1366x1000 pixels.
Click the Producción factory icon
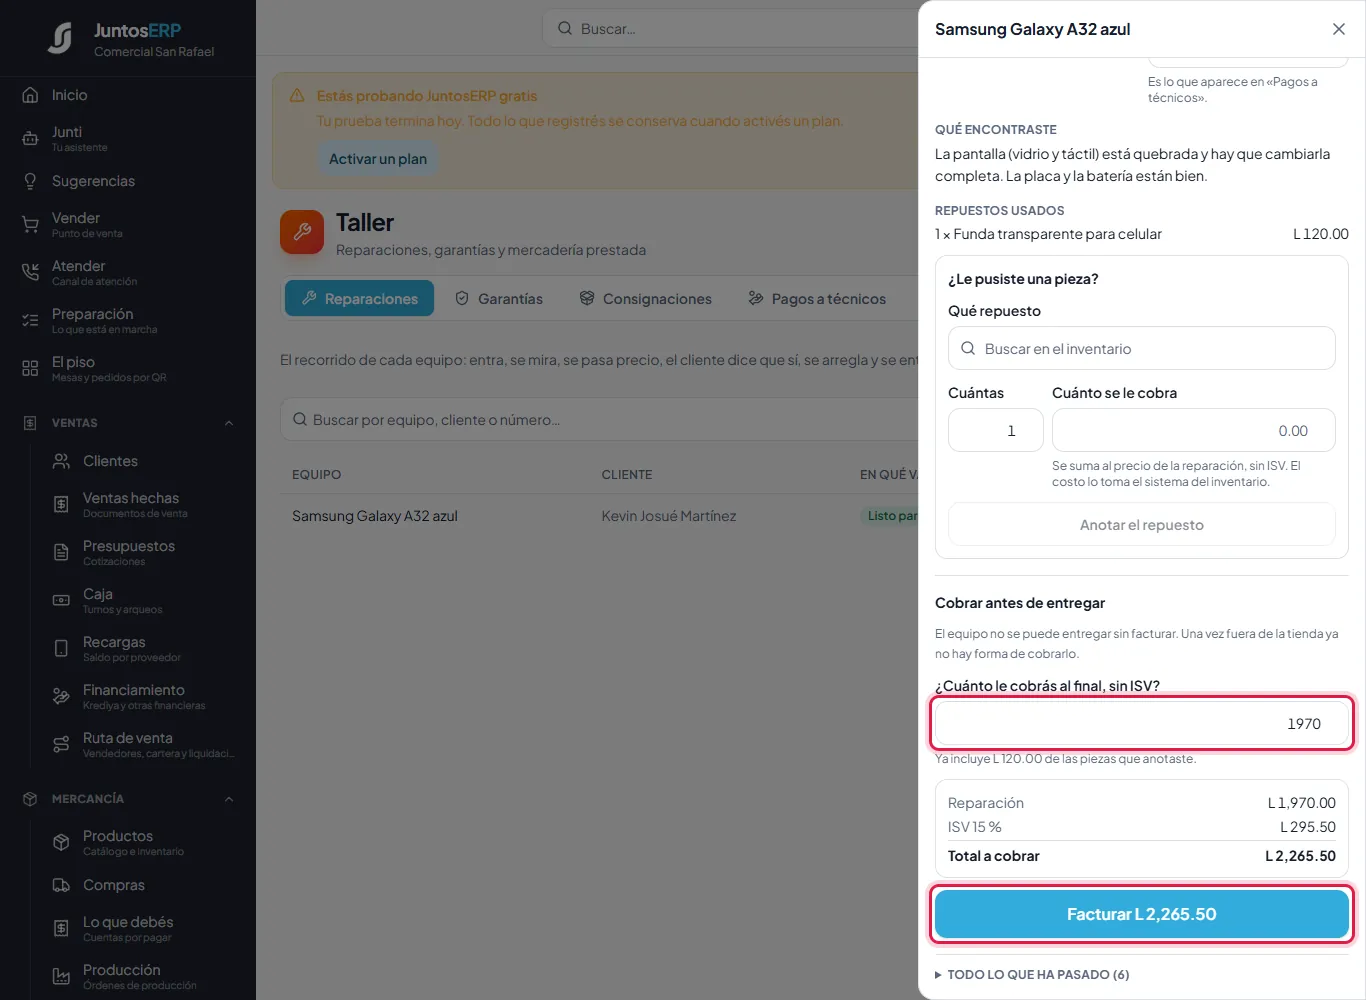pos(61,977)
